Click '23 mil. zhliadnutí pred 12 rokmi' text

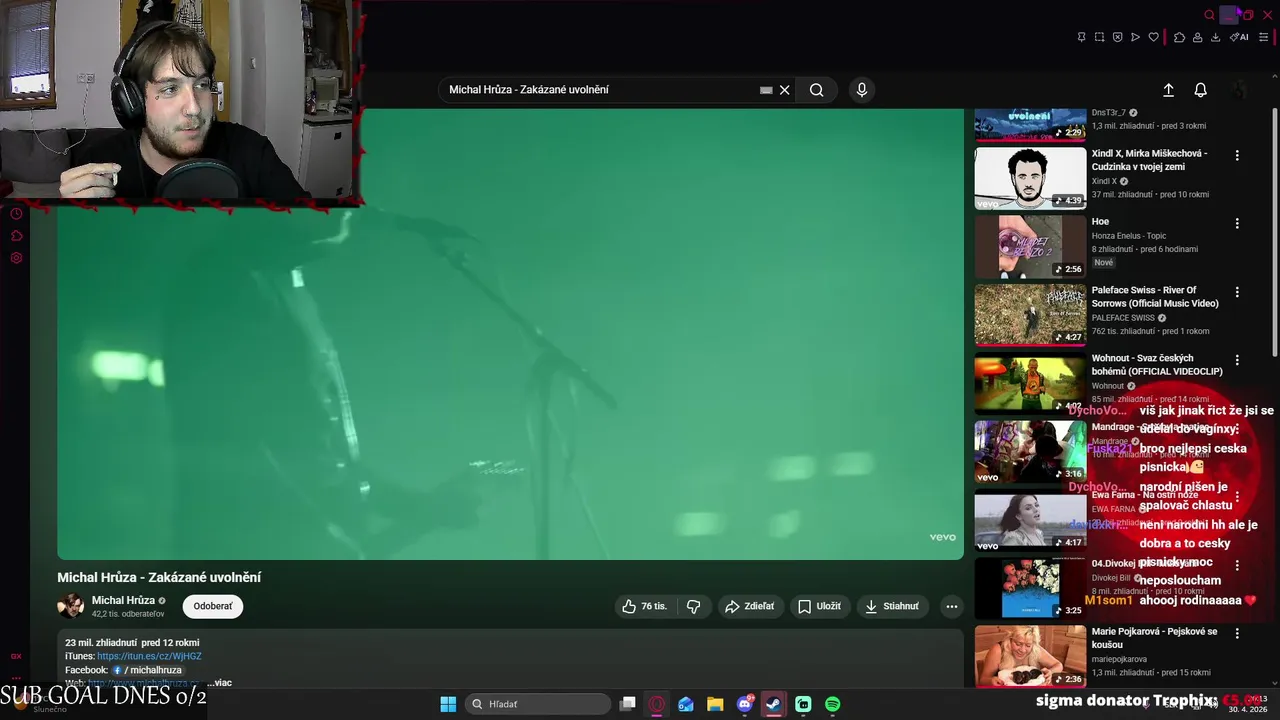coord(132,642)
